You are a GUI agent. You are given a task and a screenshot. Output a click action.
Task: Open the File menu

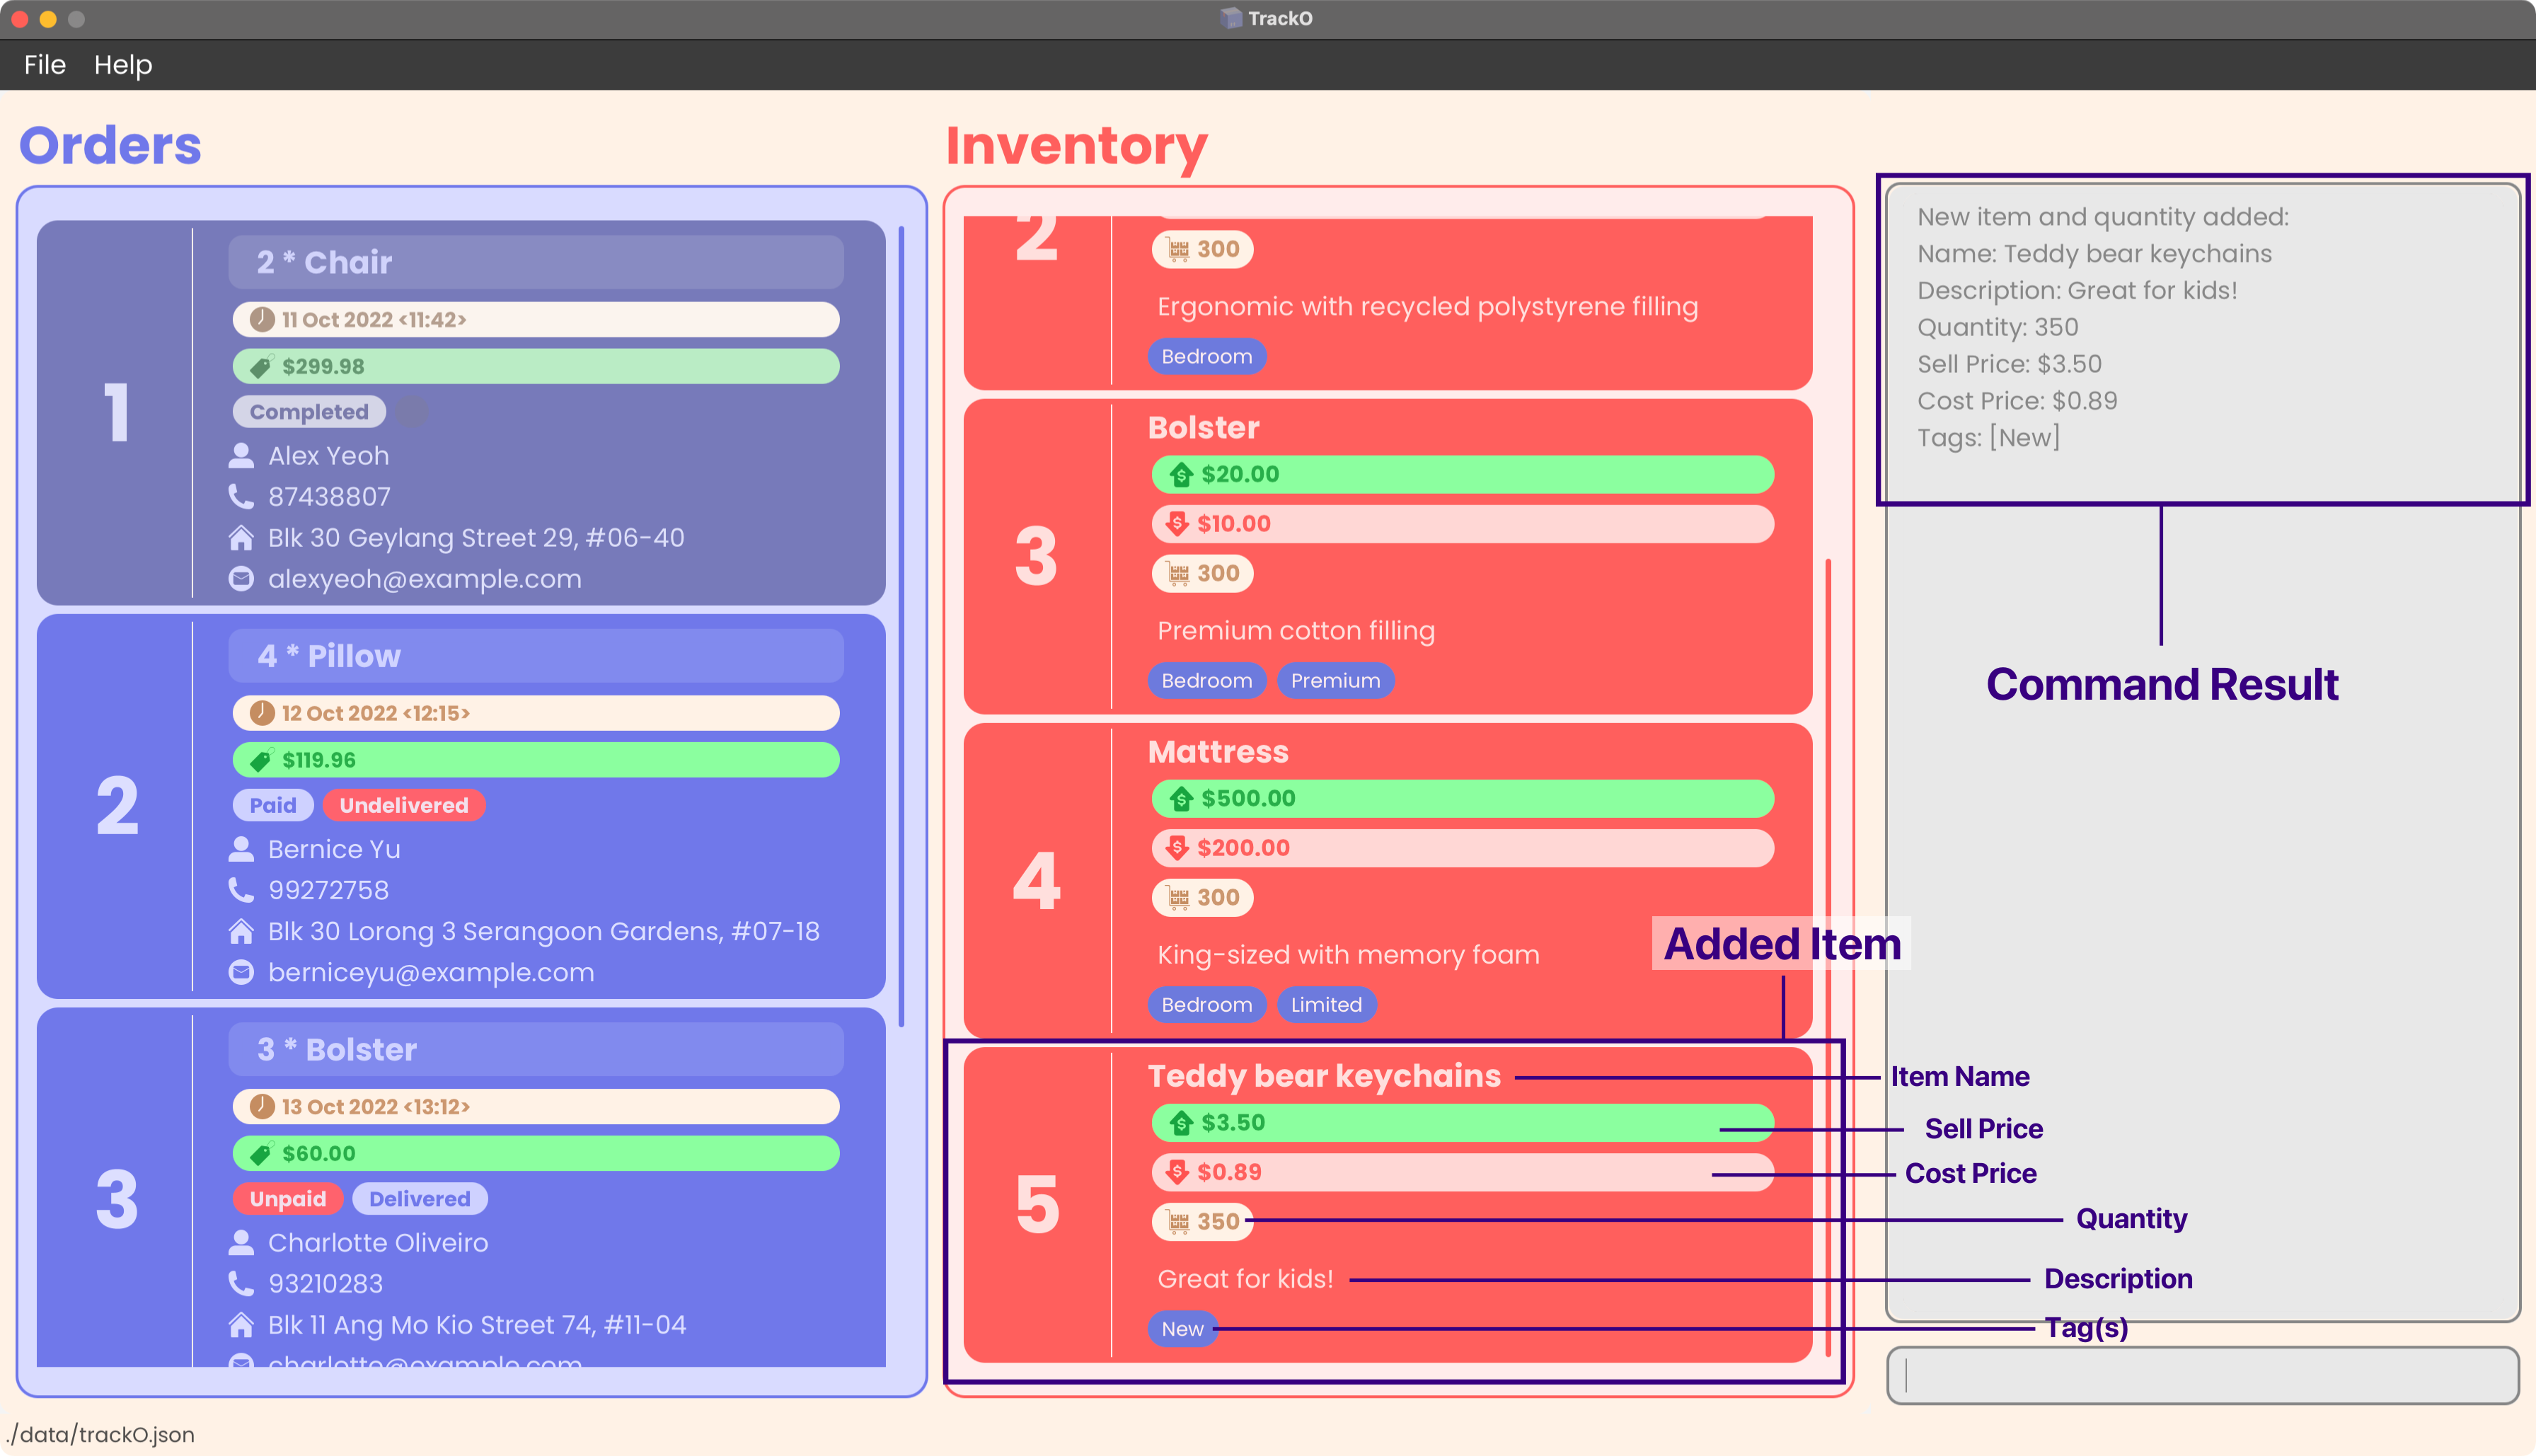(x=45, y=65)
